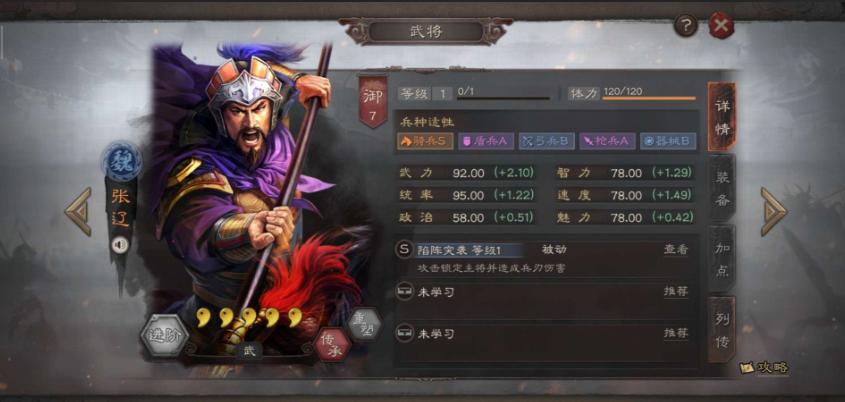845x402 pixels.
Task: Select the 枪兵A troop type badge
Action: (607, 141)
